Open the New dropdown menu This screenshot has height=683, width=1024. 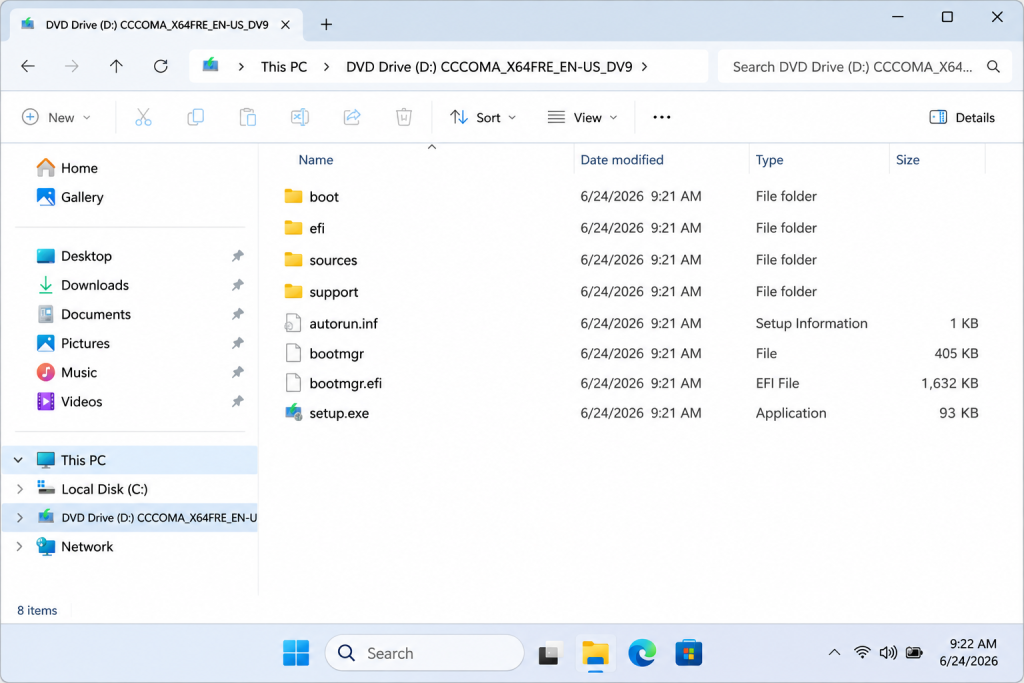[56, 118]
